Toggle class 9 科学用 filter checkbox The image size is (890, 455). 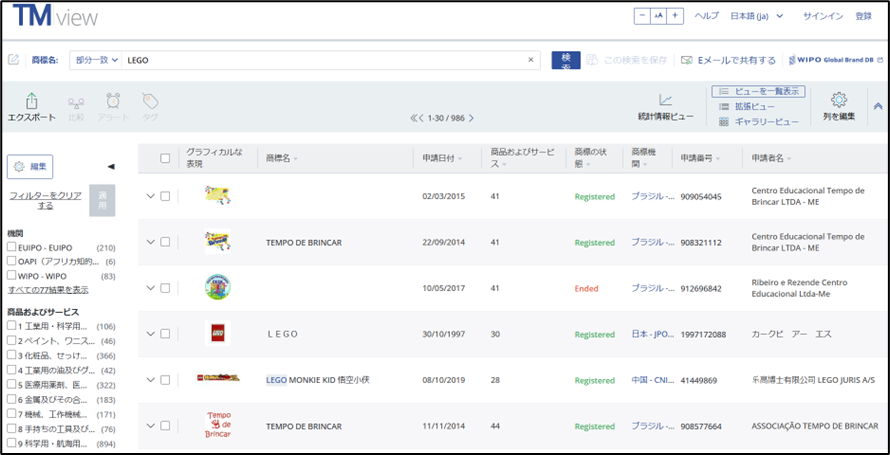11,444
